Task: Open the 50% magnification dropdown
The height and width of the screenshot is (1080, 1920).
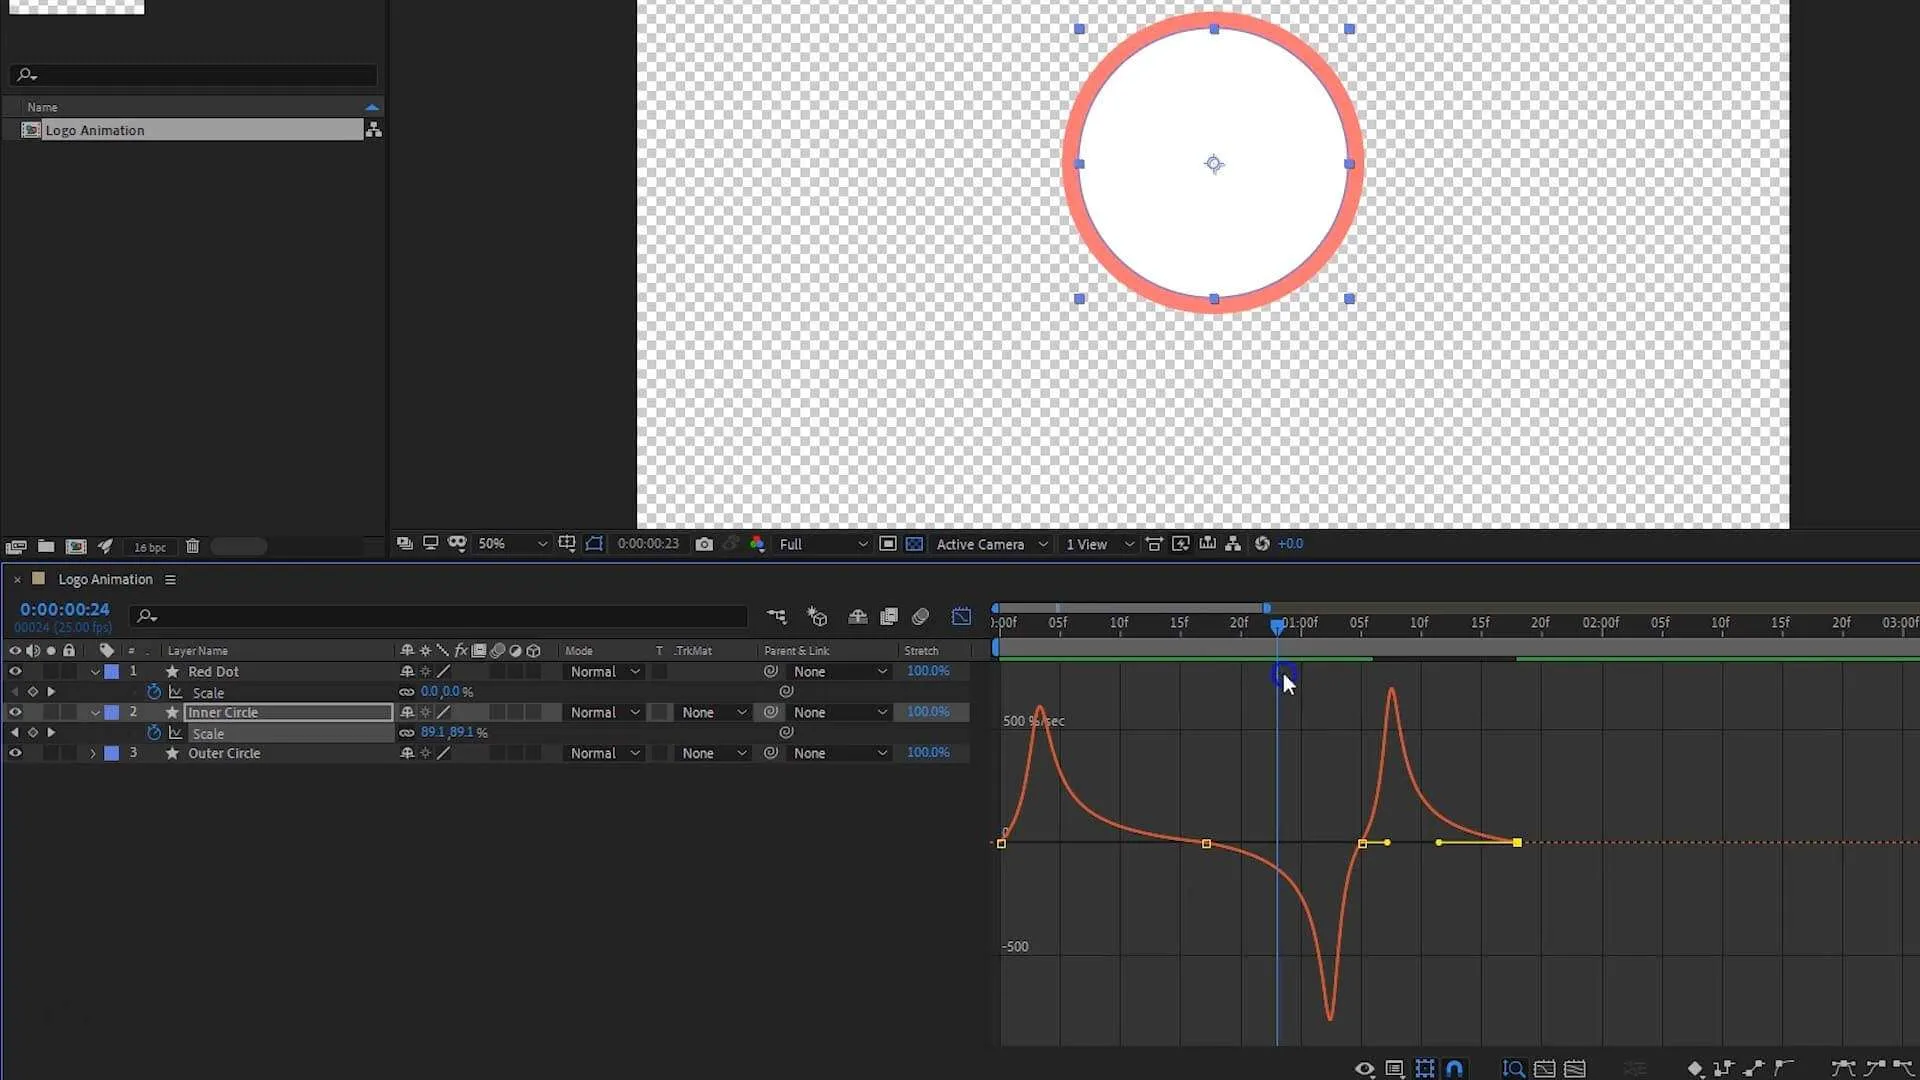Action: [510, 543]
